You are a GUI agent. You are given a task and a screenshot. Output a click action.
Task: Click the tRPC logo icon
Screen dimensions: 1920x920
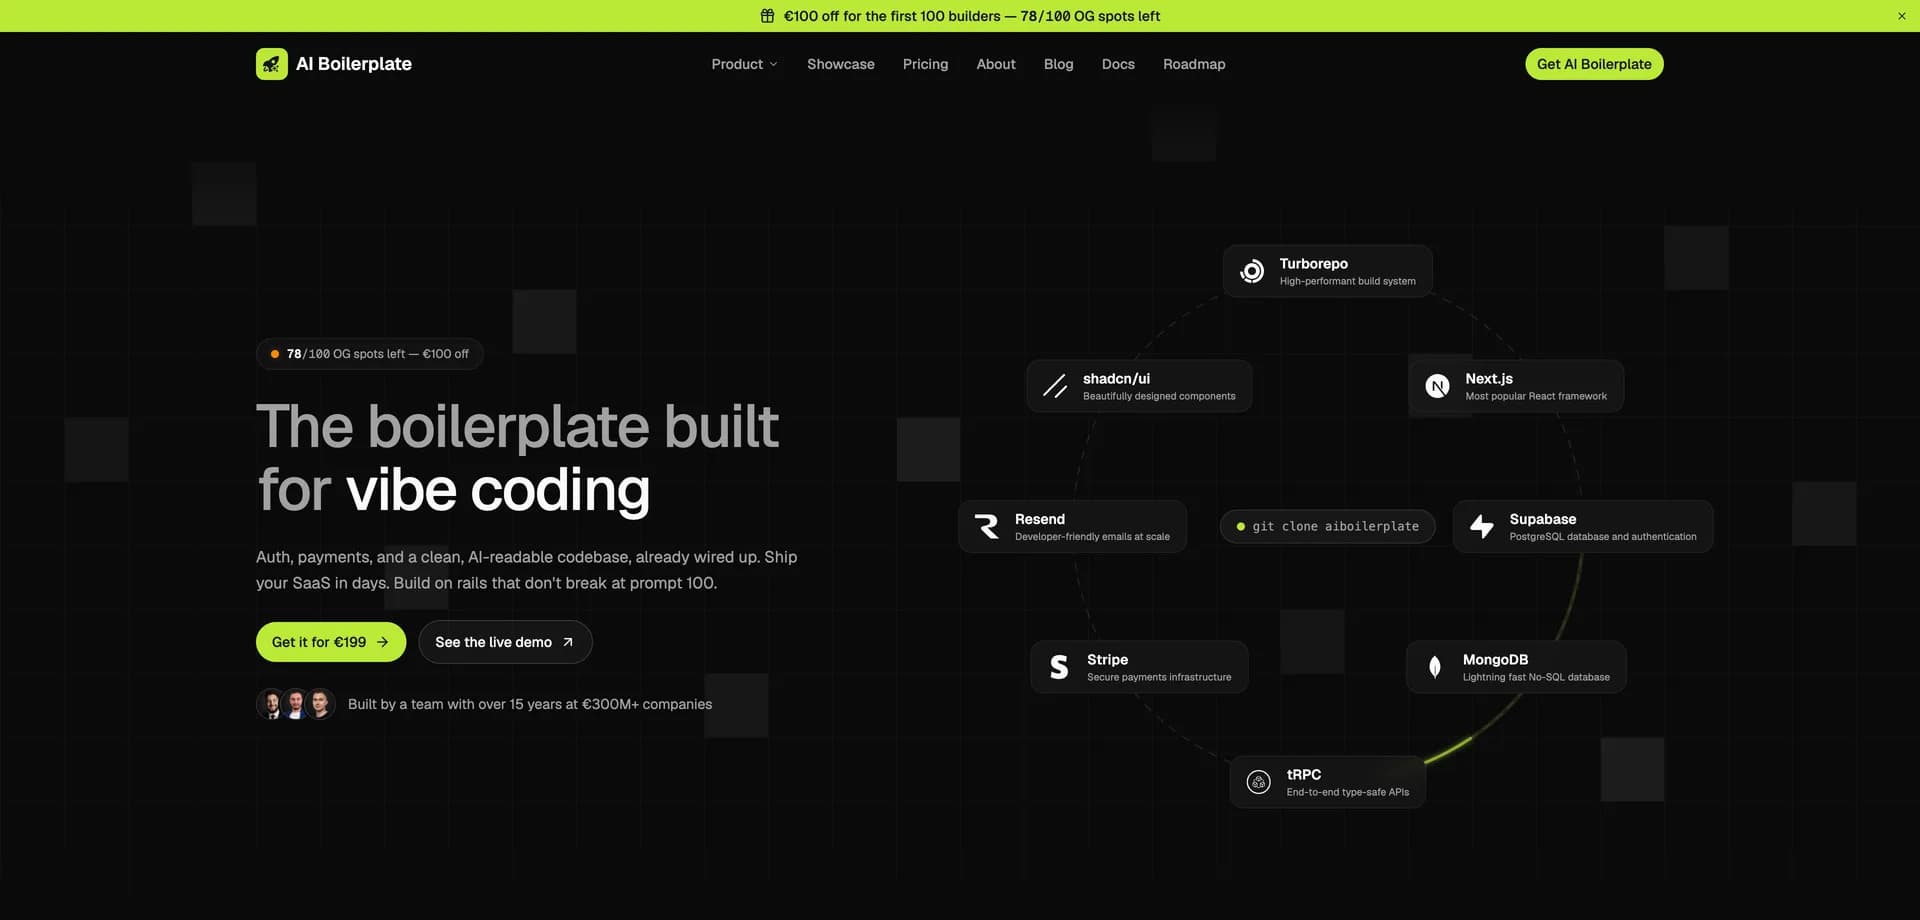pos(1259,782)
